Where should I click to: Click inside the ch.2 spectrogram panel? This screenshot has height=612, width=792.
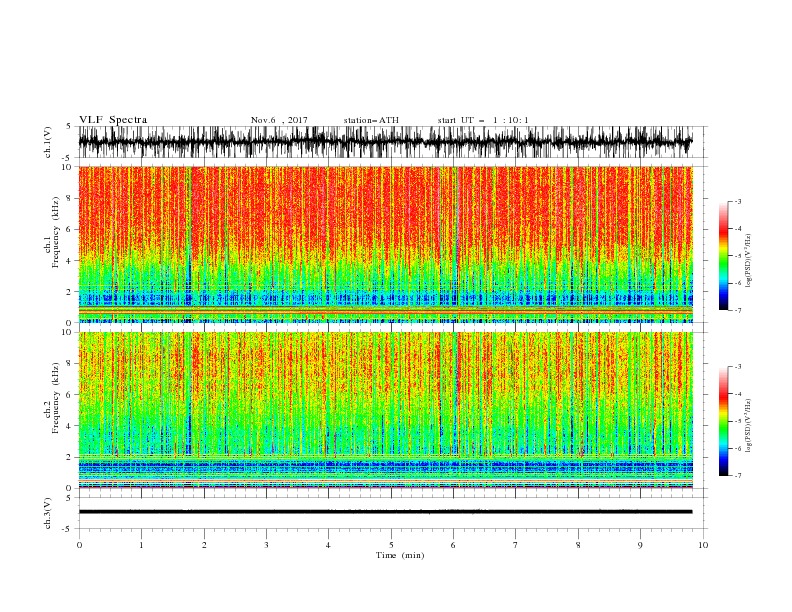point(385,410)
